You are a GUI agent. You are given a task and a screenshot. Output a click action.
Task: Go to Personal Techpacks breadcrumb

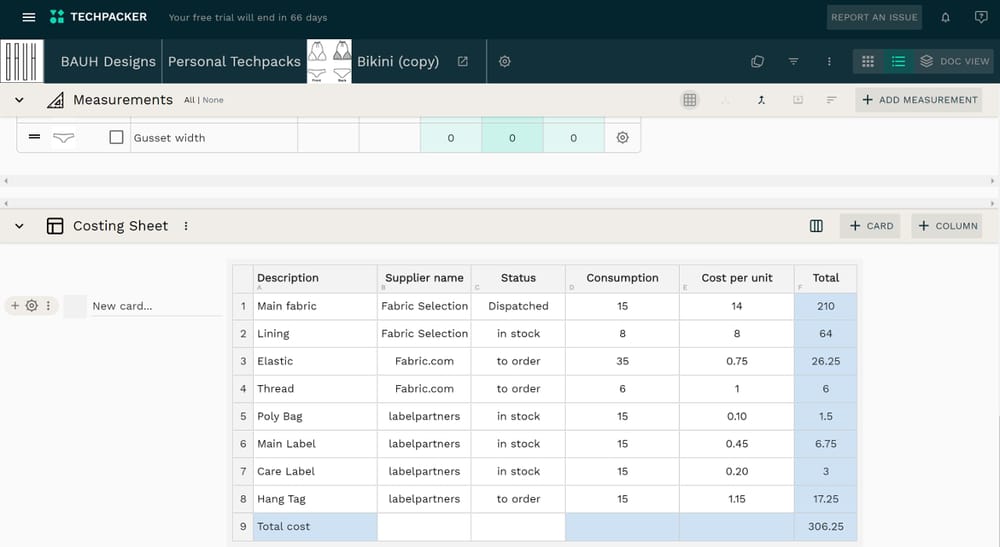click(x=234, y=61)
